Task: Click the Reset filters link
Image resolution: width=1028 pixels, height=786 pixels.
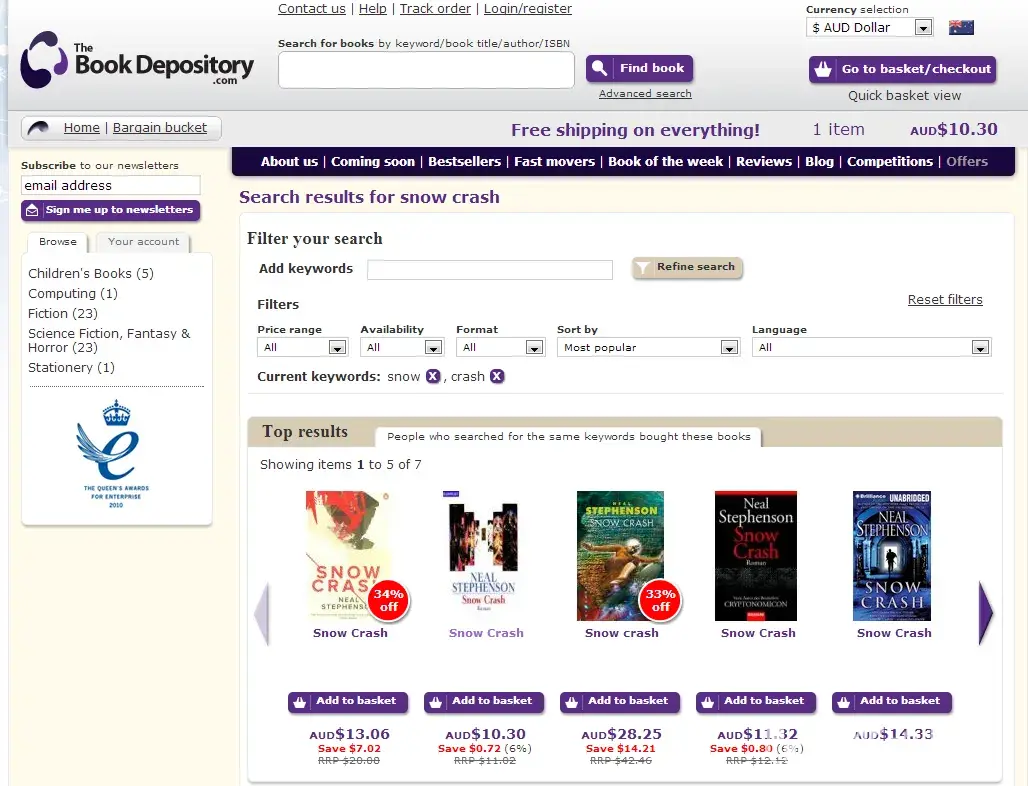Action: pyautogui.click(x=945, y=300)
